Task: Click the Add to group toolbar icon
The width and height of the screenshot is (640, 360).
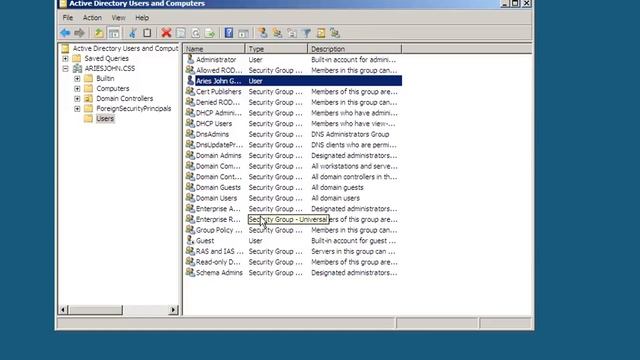Action: 335,33
